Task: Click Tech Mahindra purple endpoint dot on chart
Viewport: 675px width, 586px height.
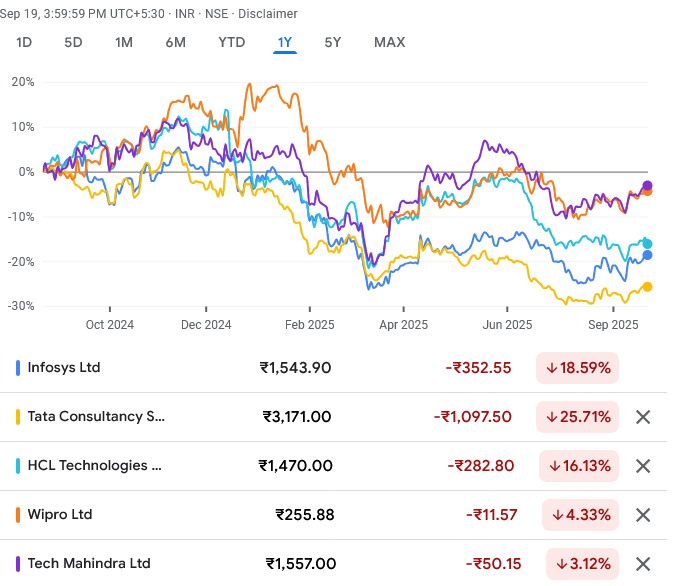Action: [647, 186]
